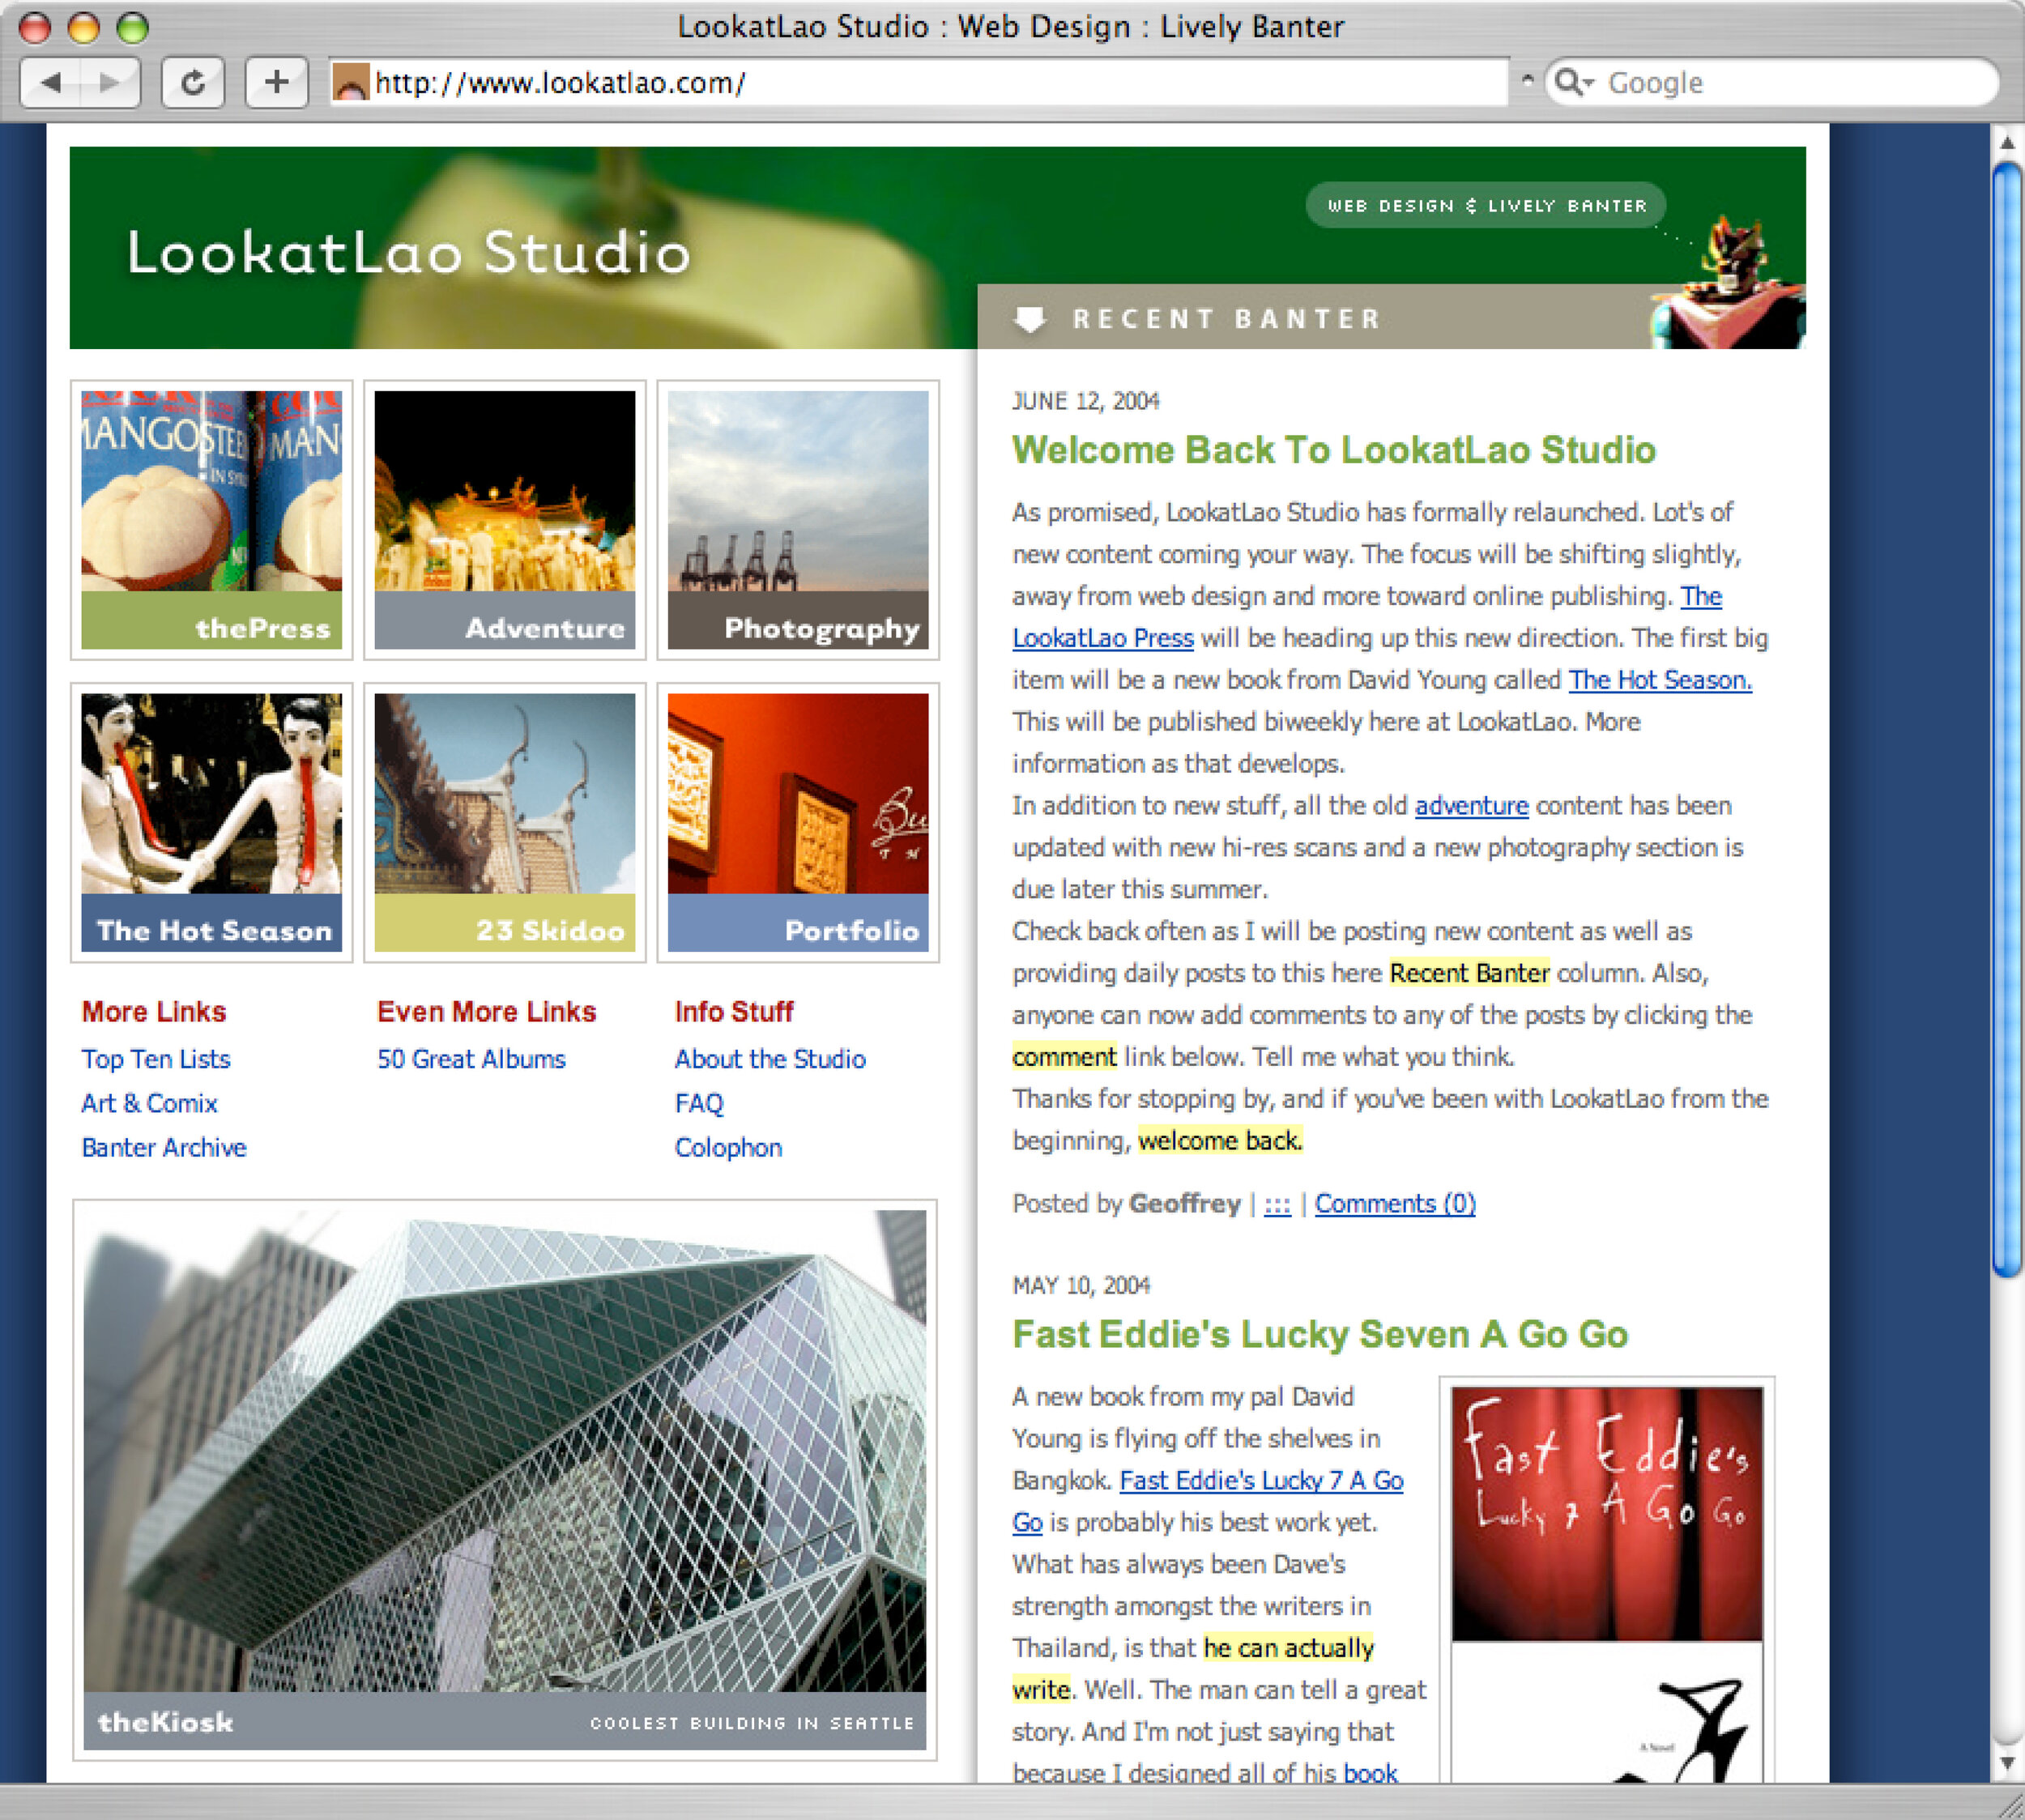
Task: Click the ::: icon next to Geoffrey
Action: pos(1278,1204)
